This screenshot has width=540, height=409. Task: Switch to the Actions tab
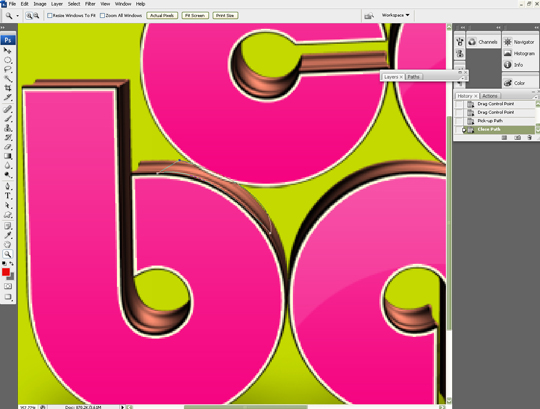pyautogui.click(x=489, y=96)
